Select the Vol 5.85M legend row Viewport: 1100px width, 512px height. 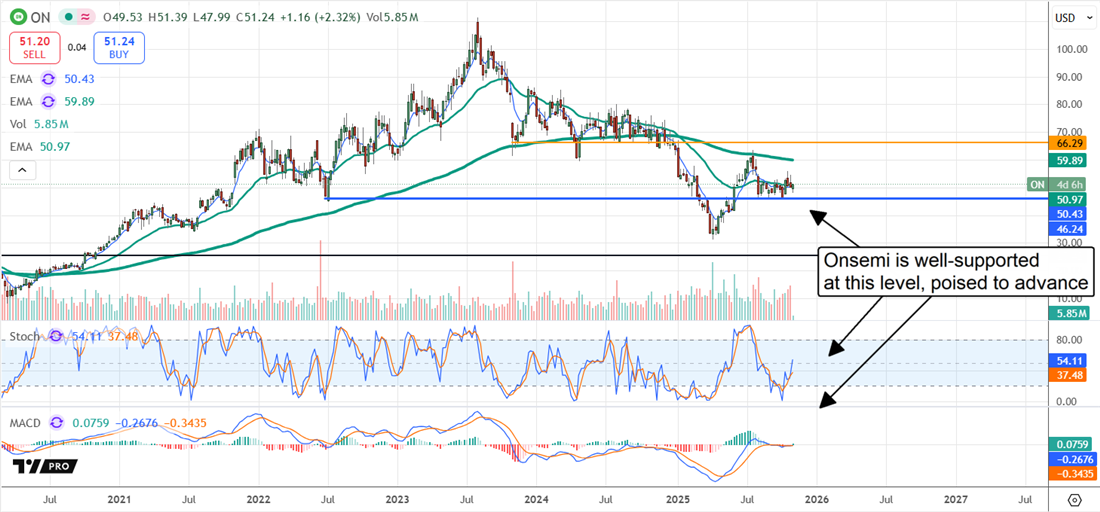(38, 124)
